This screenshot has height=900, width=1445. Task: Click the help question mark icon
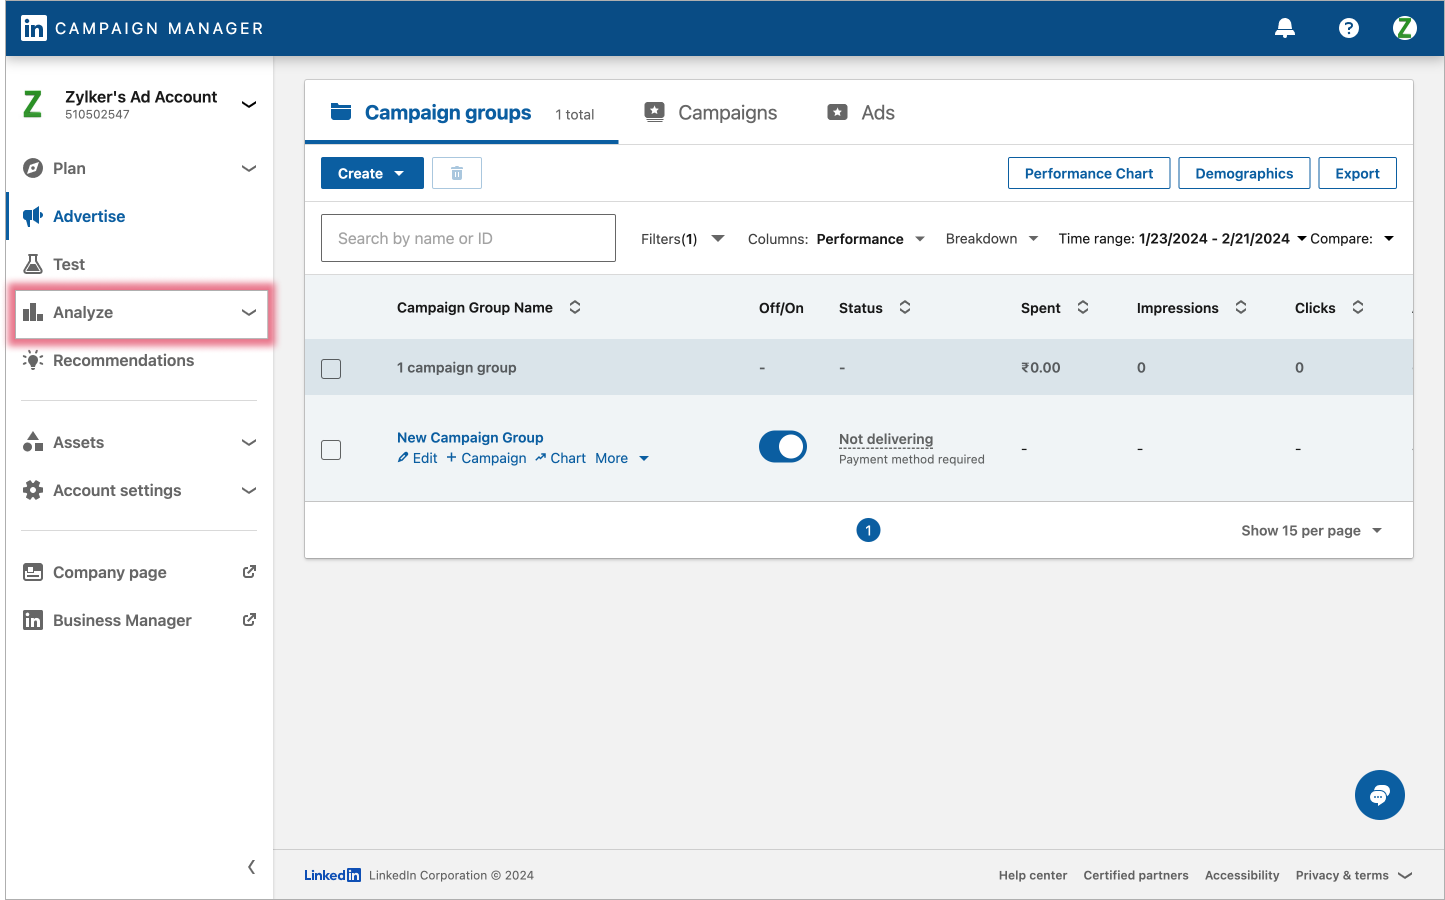click(1349, 28)
